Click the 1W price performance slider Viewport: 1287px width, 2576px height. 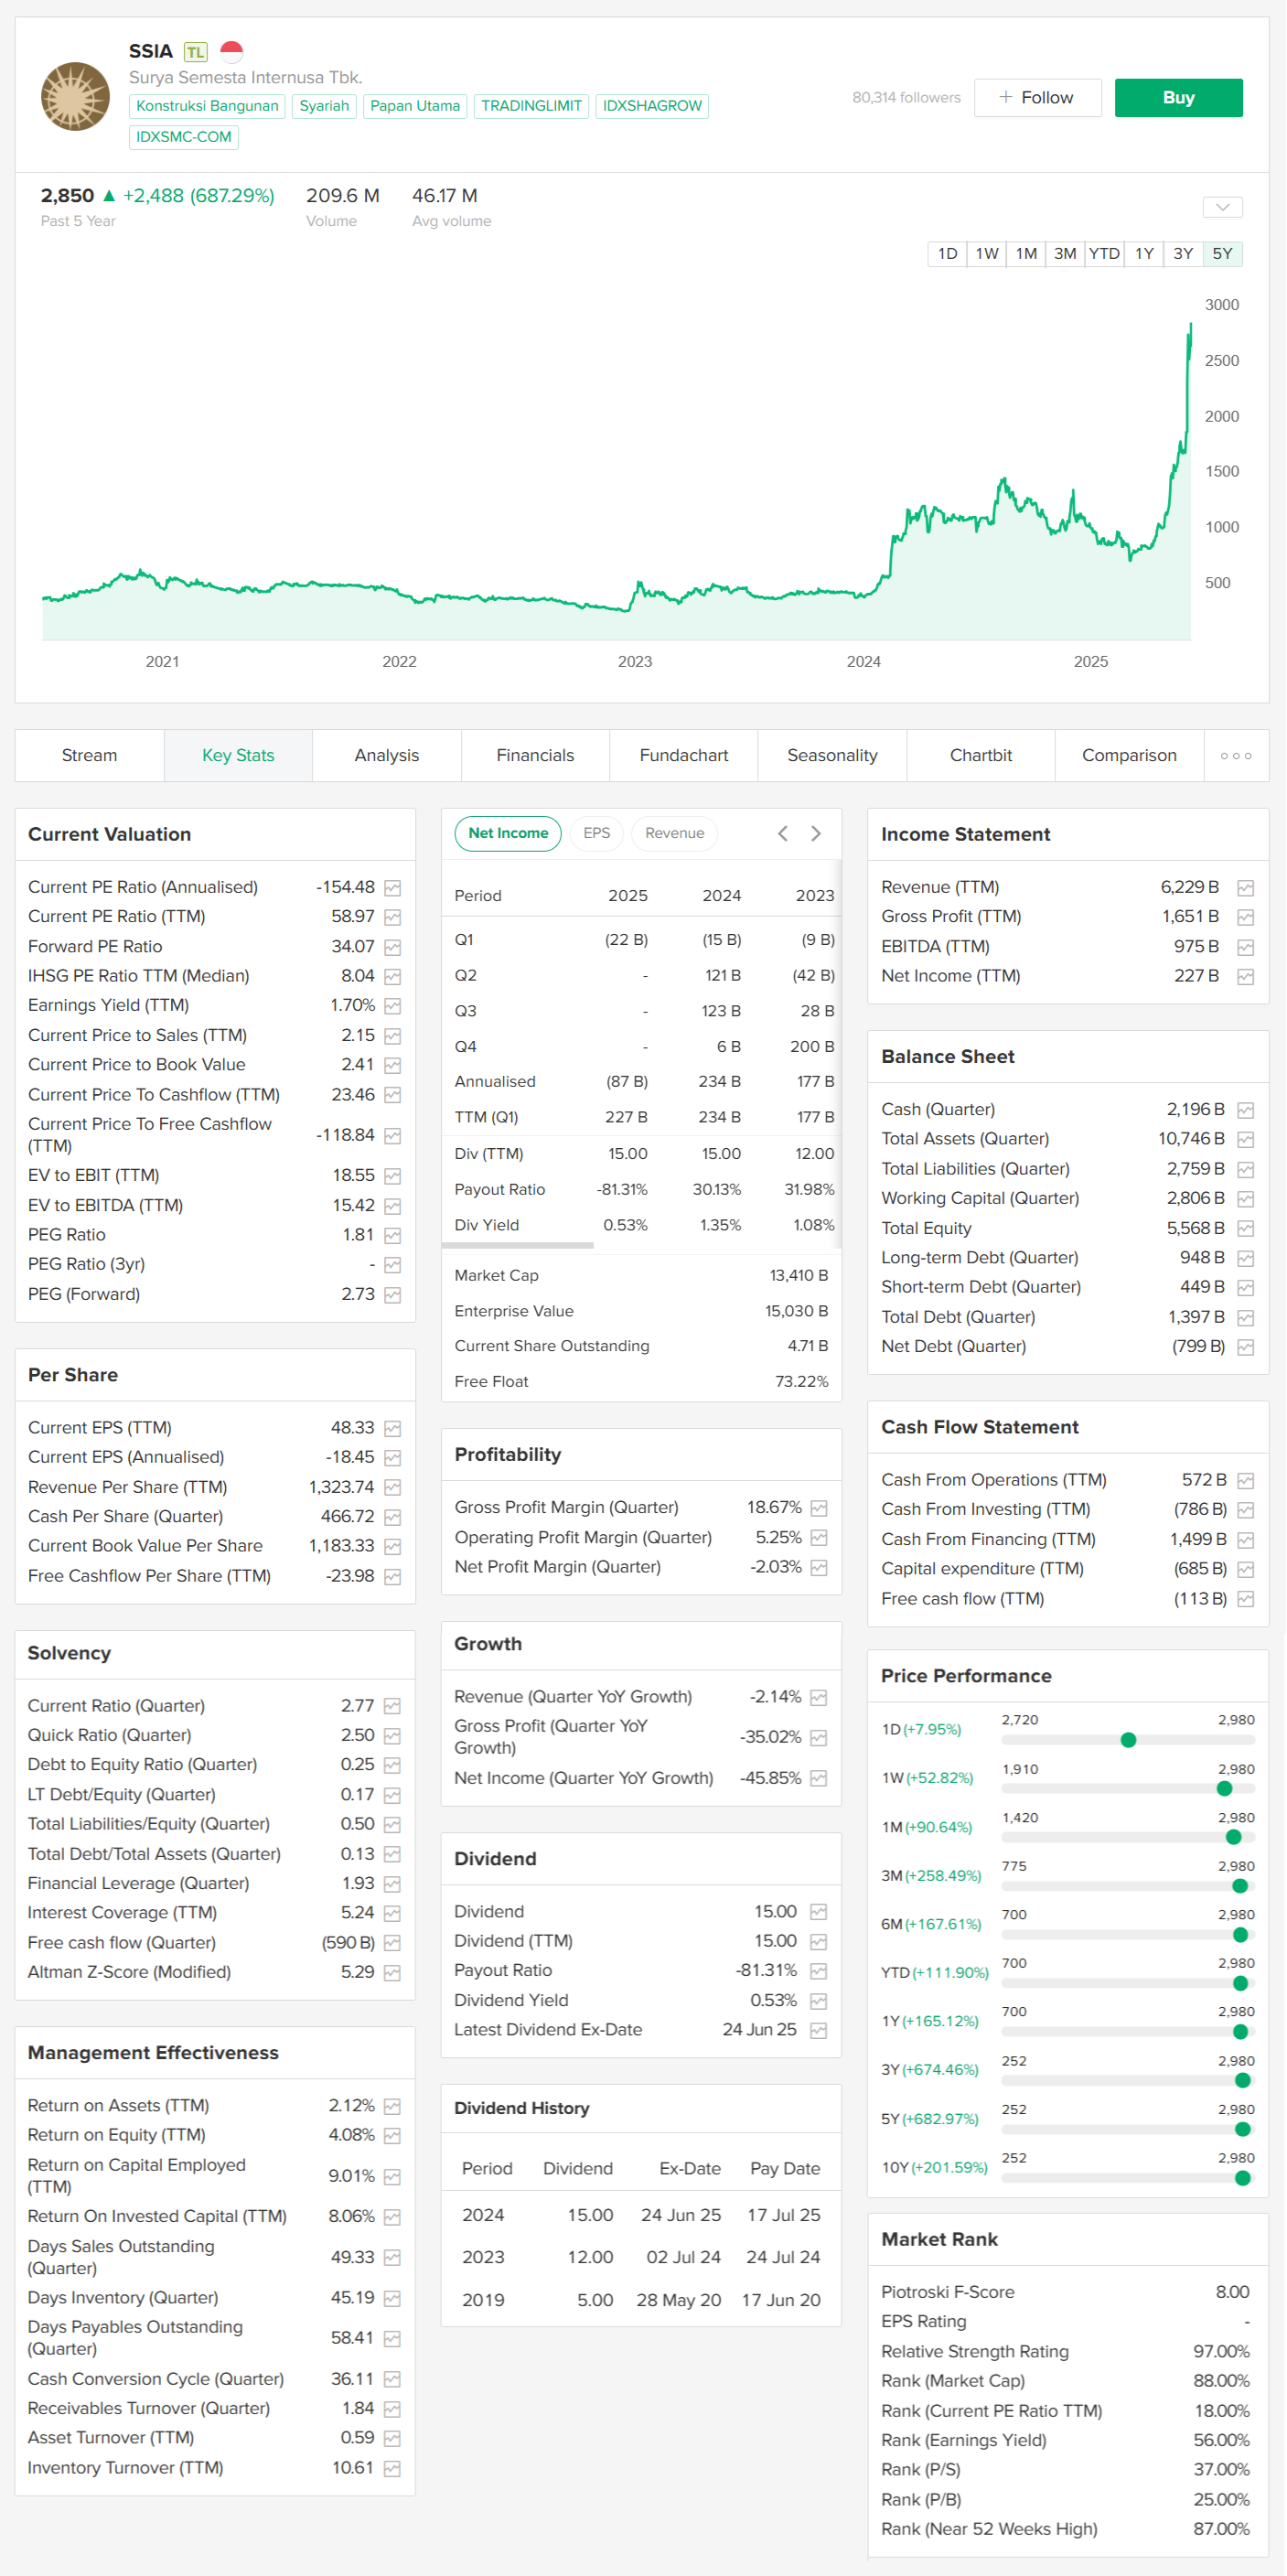(x=1129, y=1789)
